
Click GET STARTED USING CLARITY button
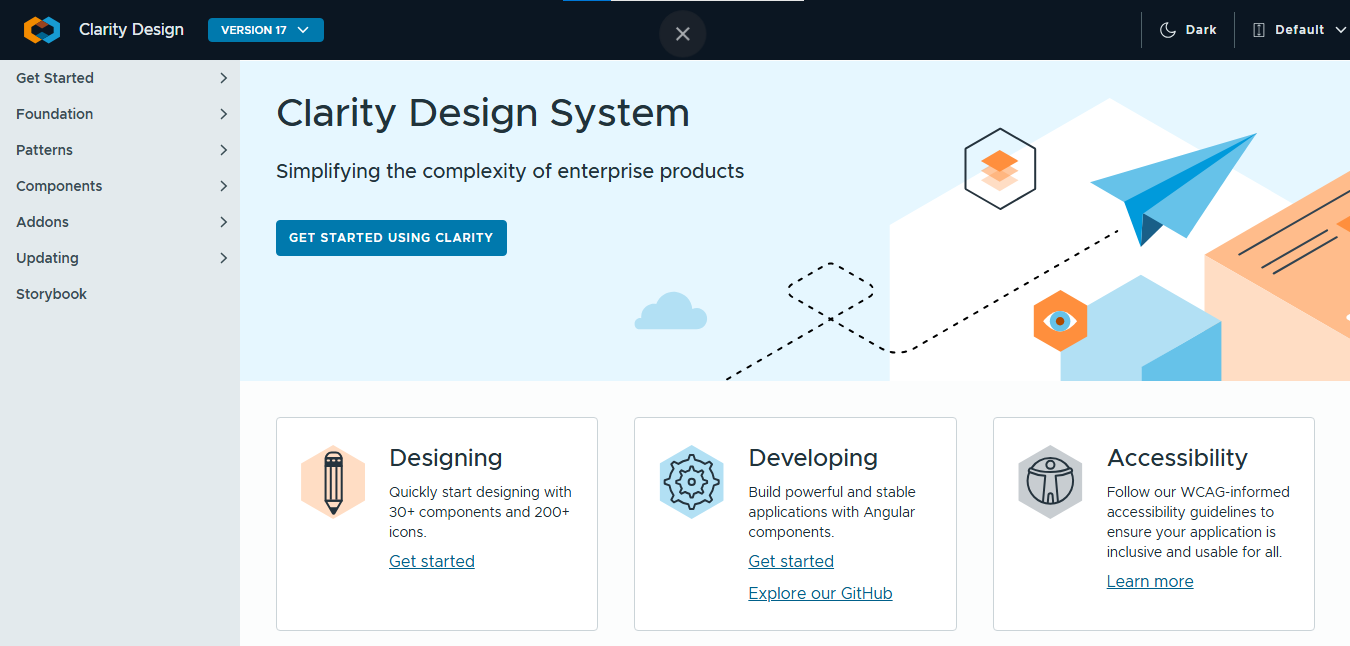[391, 238]
